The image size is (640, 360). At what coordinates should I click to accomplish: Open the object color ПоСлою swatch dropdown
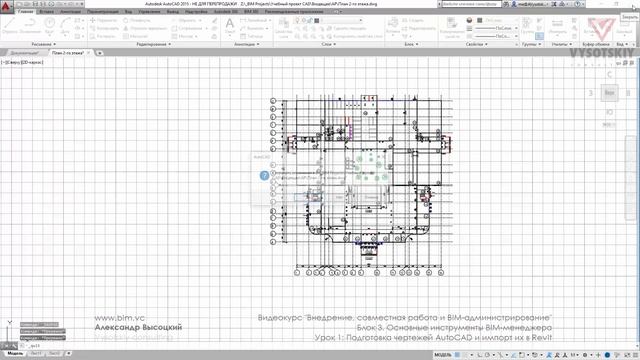click(x=497, y=20)
